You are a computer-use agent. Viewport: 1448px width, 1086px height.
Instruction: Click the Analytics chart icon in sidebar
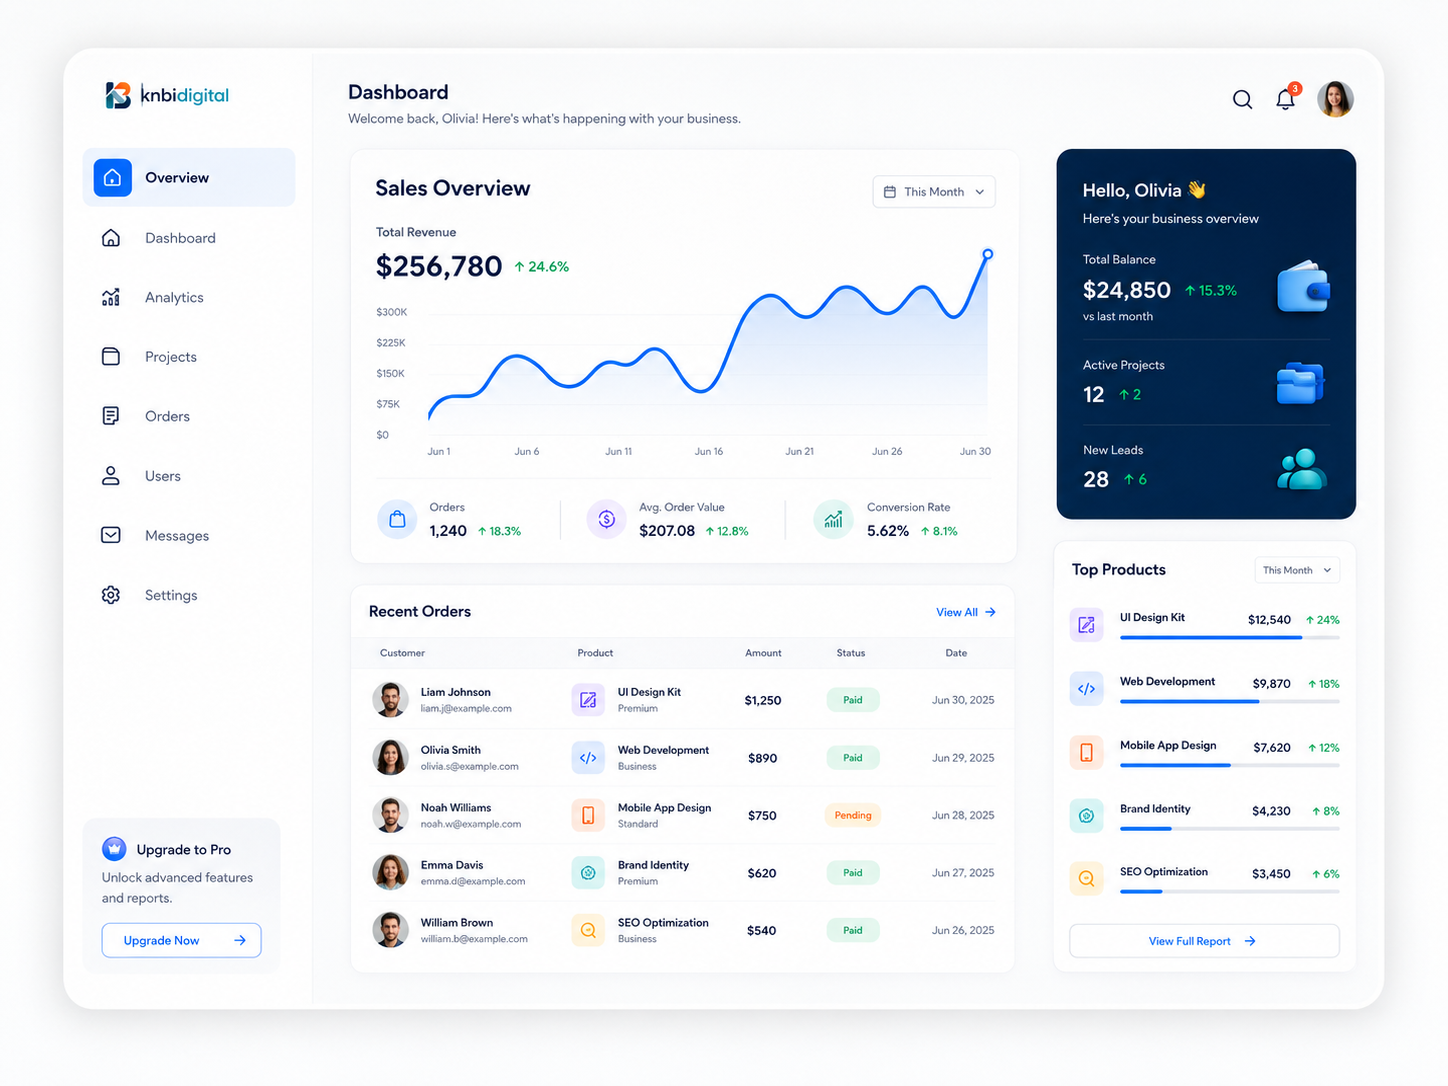pyautogui.click(x=111, y=297)
